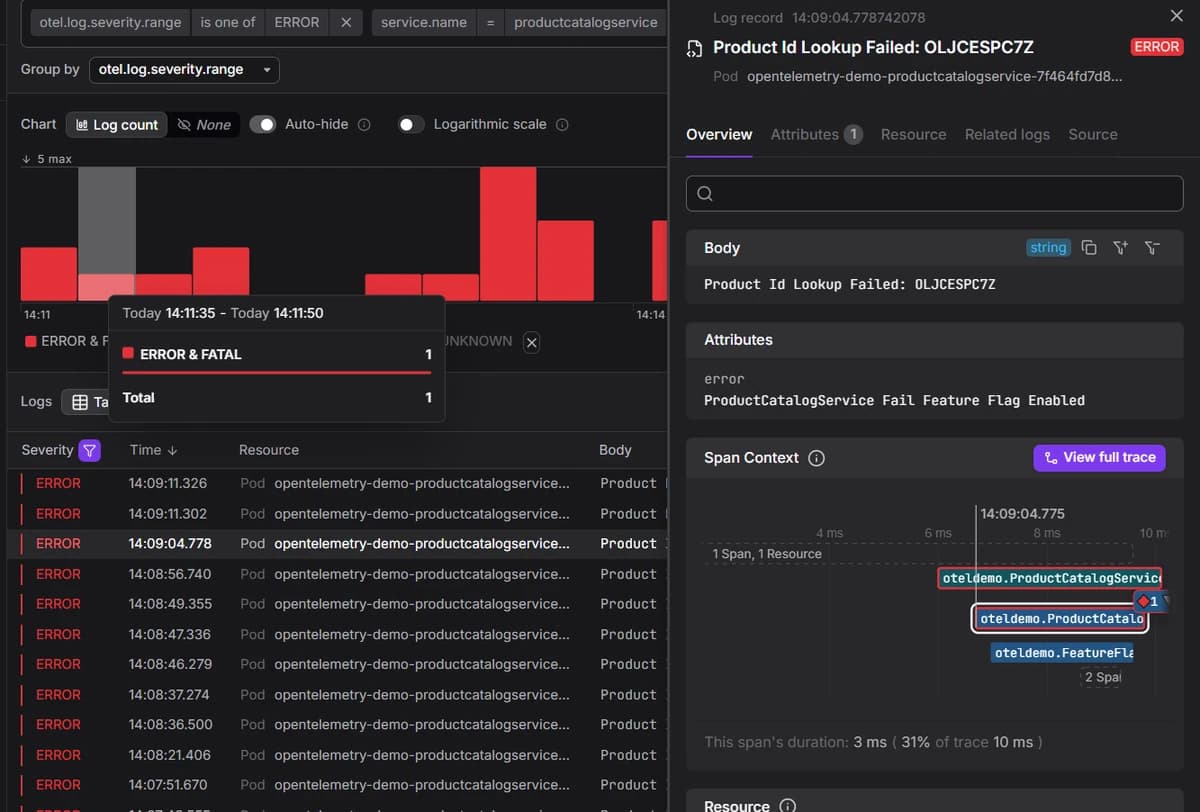Select the highlighted otel.demo.ProductCatalo span
The height and width of the screenshot is (812, 1200).
coord(1061,619)
